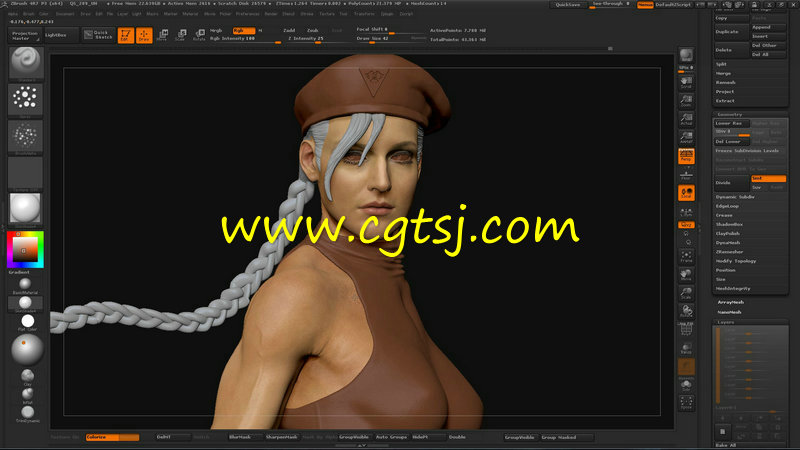The height and width of the screenshot is (450, 800).
Task: Click the Scale view icon on right shelf
Action: click(x=686, y=293)
